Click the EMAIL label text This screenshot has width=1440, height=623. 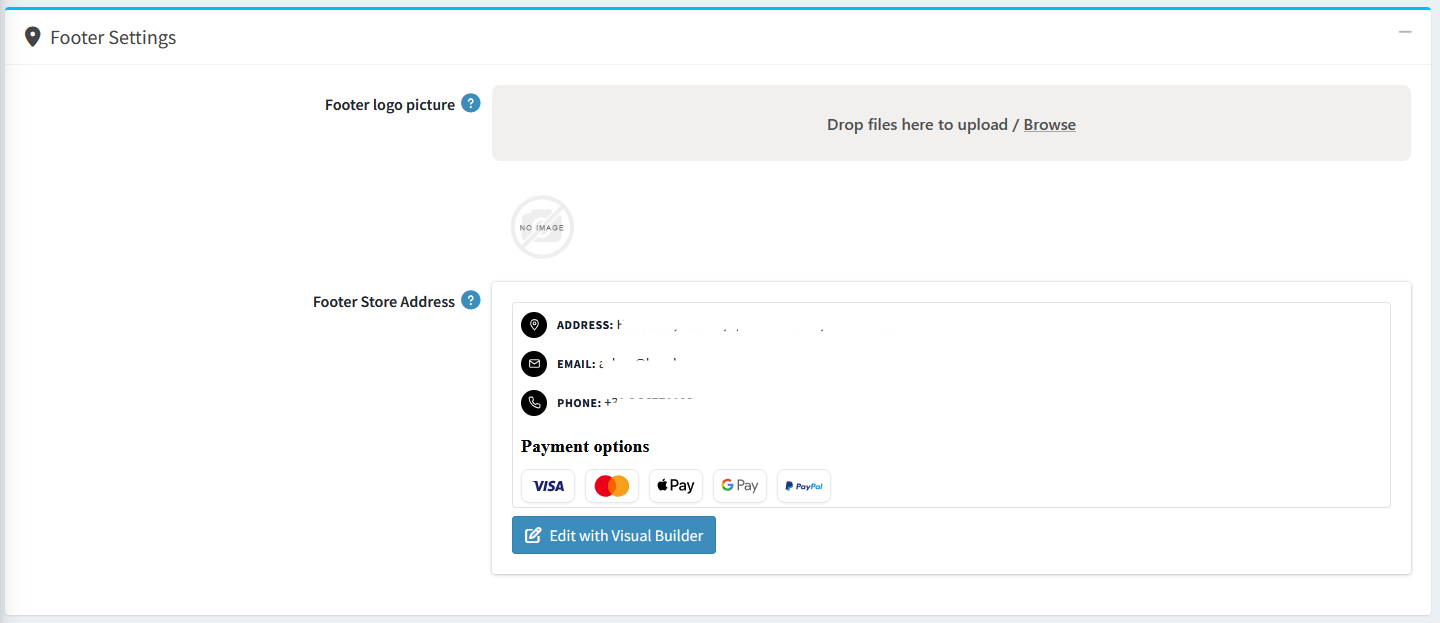coord(575,364)
